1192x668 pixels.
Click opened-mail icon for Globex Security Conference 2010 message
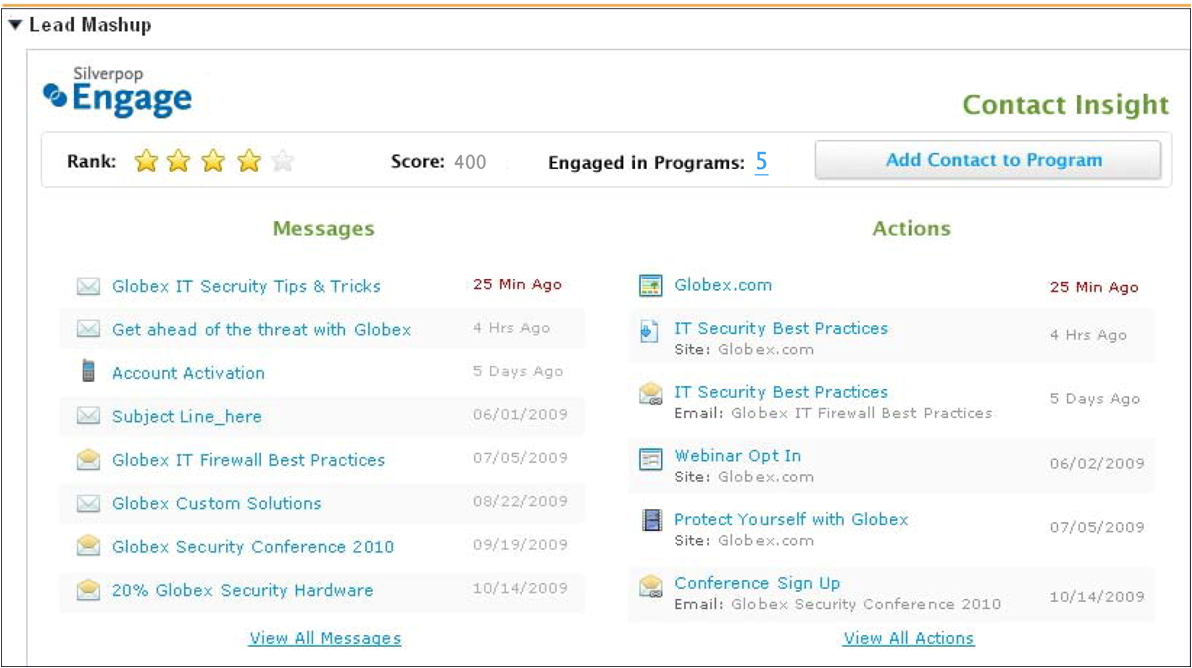pos(88,546)
